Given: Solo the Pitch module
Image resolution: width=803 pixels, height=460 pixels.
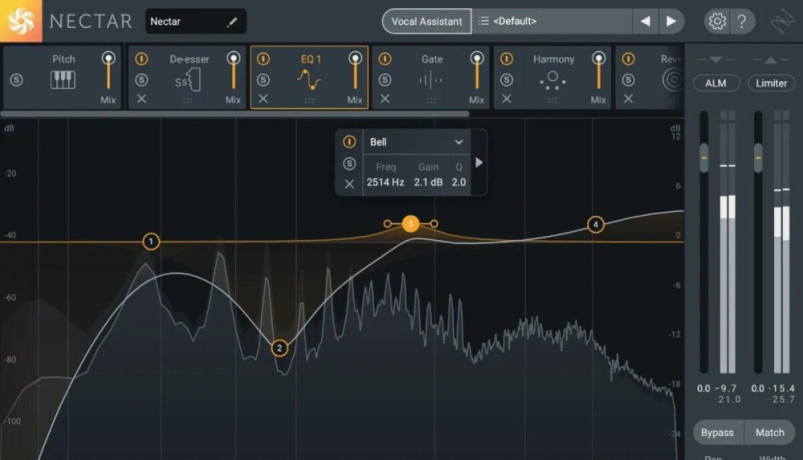Looking at the screenshot, I should [16, 80].
